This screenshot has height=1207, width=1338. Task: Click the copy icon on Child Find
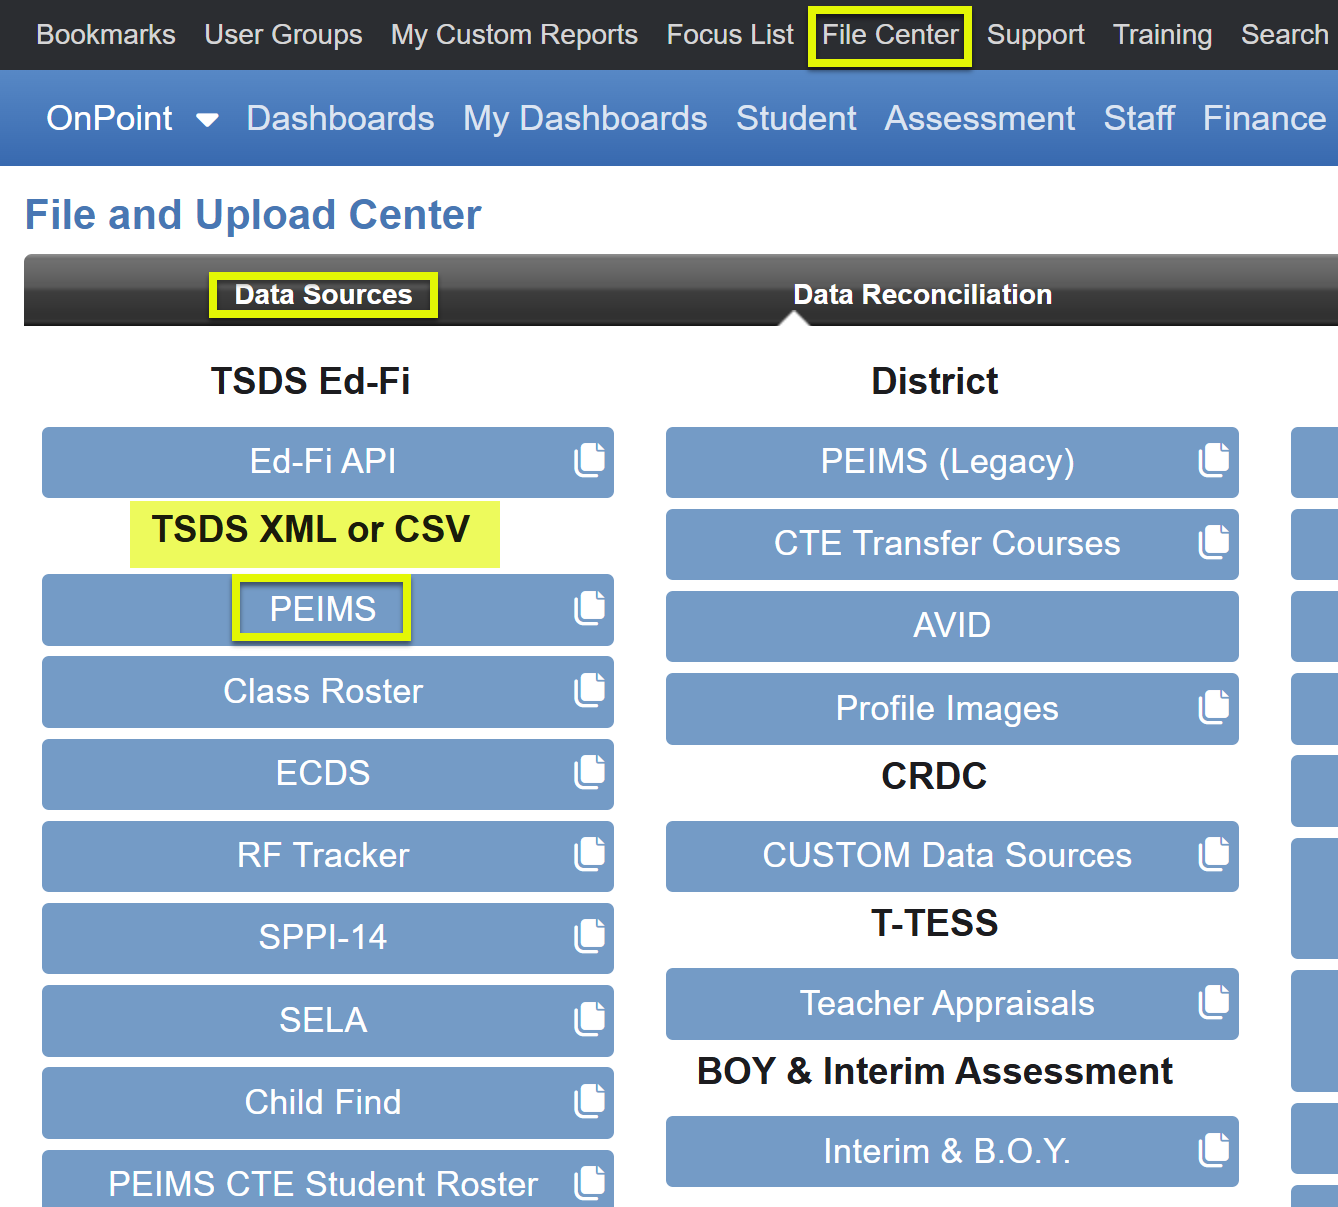coord(591,1101)
